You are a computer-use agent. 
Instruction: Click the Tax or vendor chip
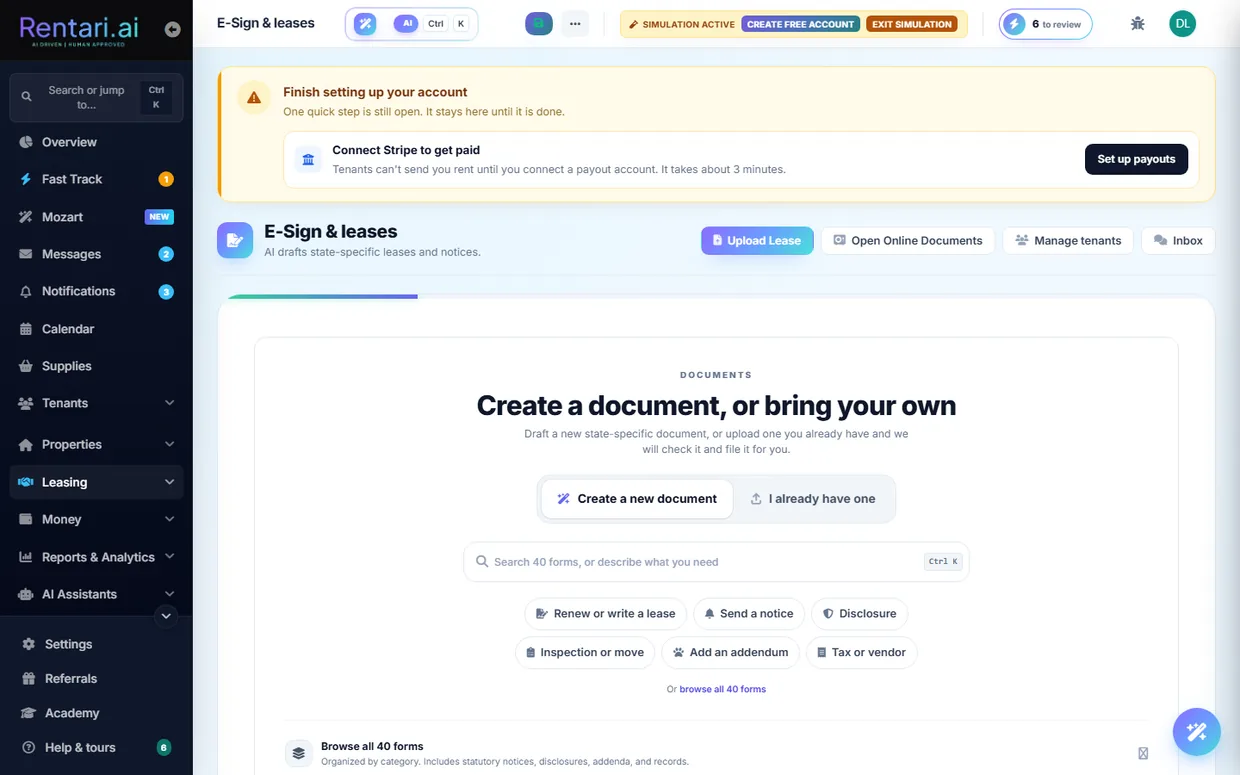pyautogui.click(x=861, y=652)
